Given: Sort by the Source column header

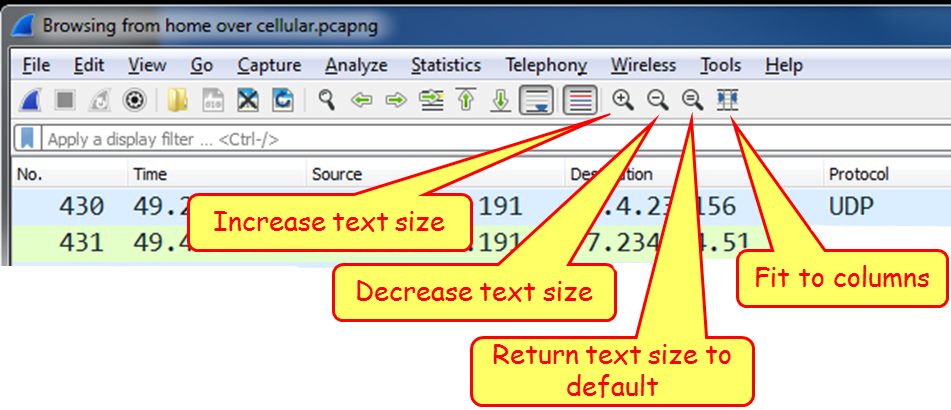Looking at the screenshot, I should pos(435,175).
